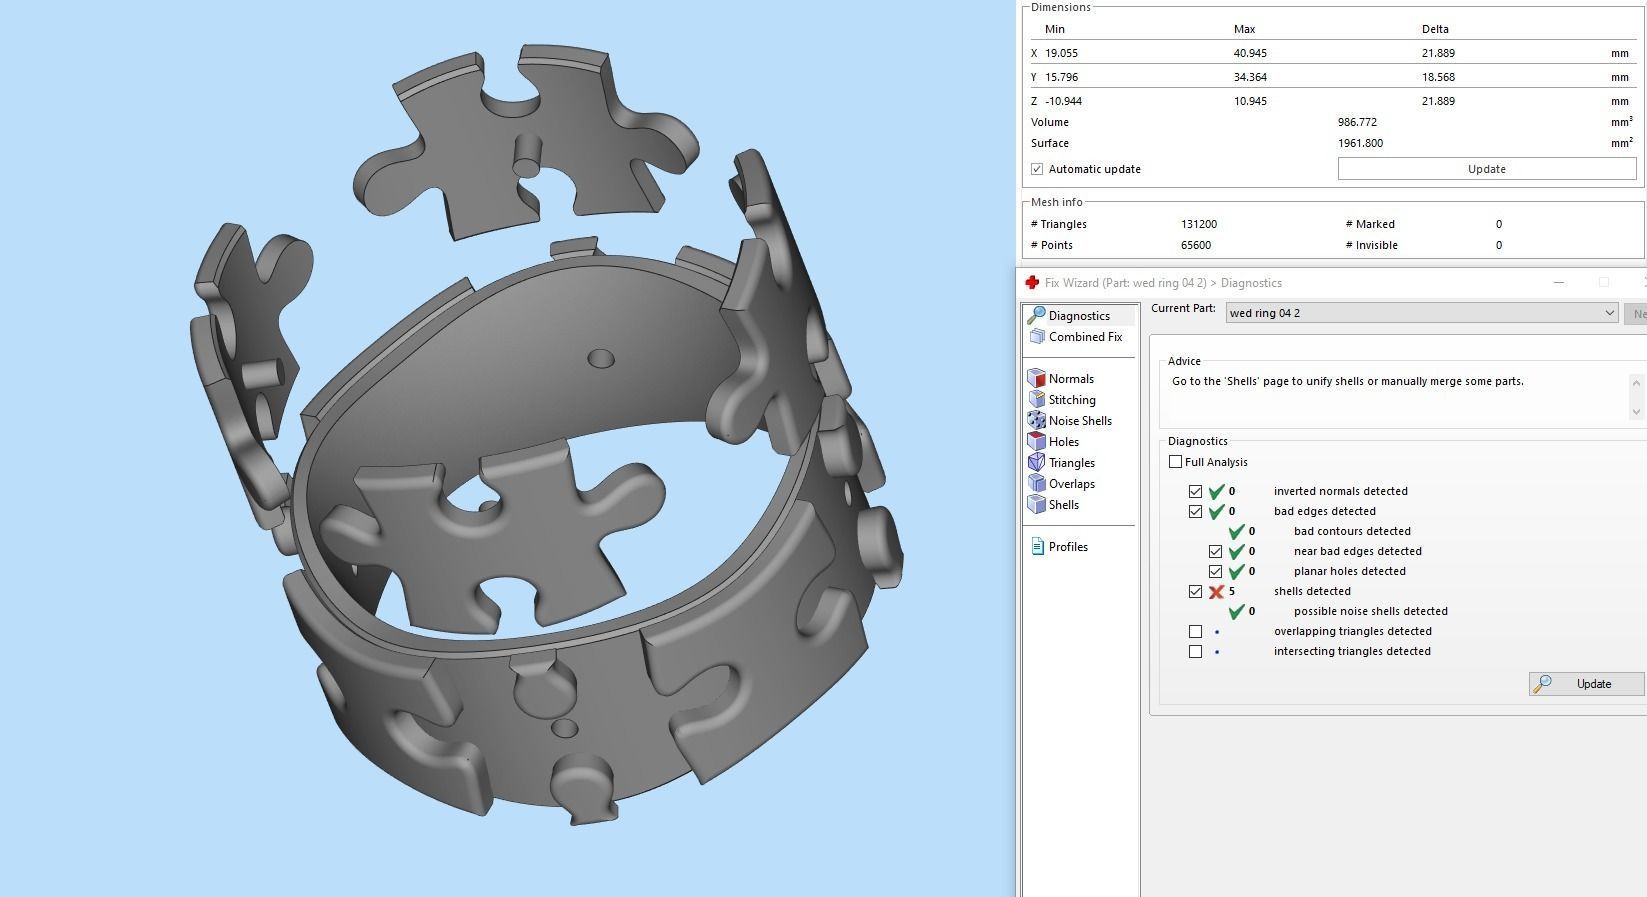Open the Diagnostics page in Fix Wizard
Image resolution: width=1647 pixels, height=897 pixels.
coord(1080,315)
